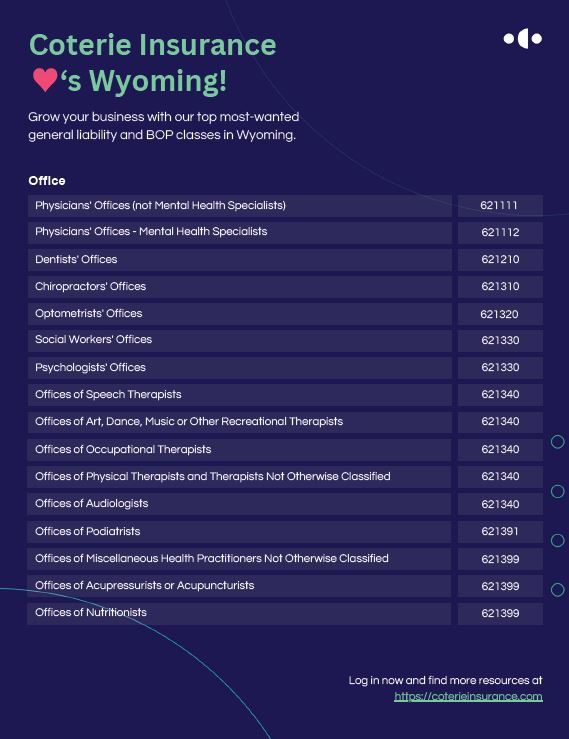Click the pink heart icon
This screenshot has width=569, height=739.
click(x=45, y=79)
